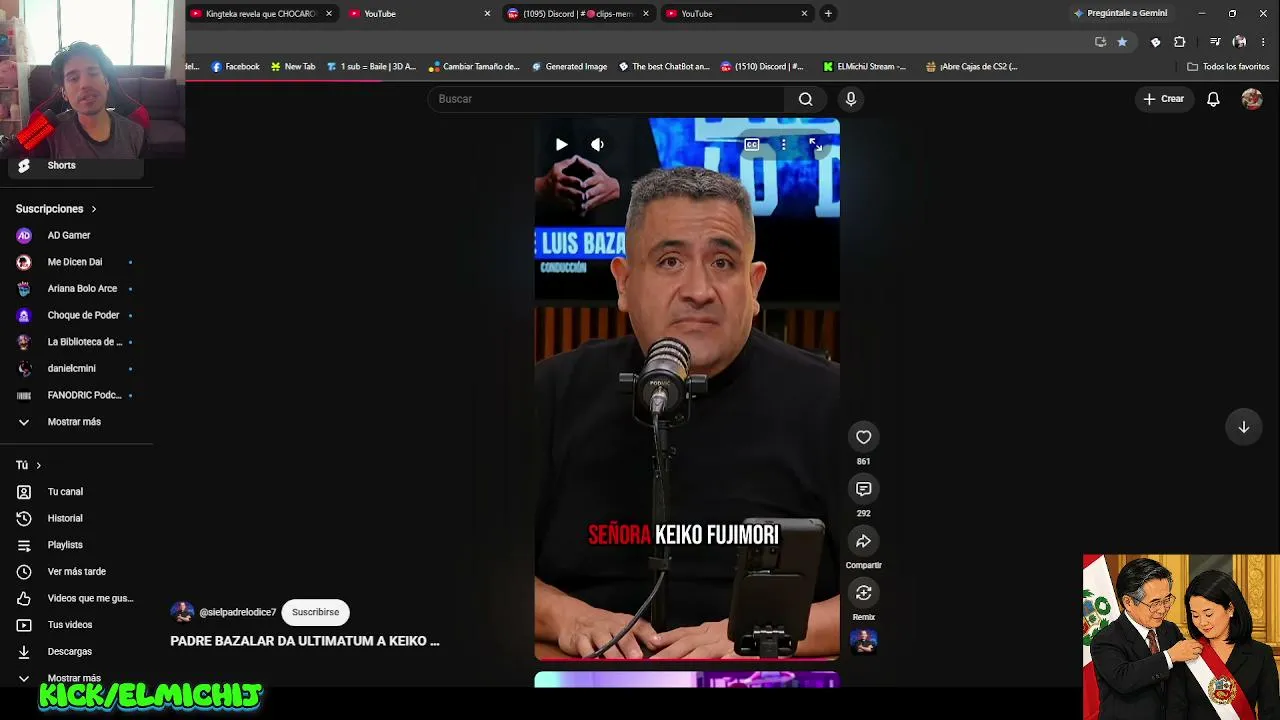Open the Todos los favoritos folder
Screen dimensions: 1280x720
coord(1228,67)
